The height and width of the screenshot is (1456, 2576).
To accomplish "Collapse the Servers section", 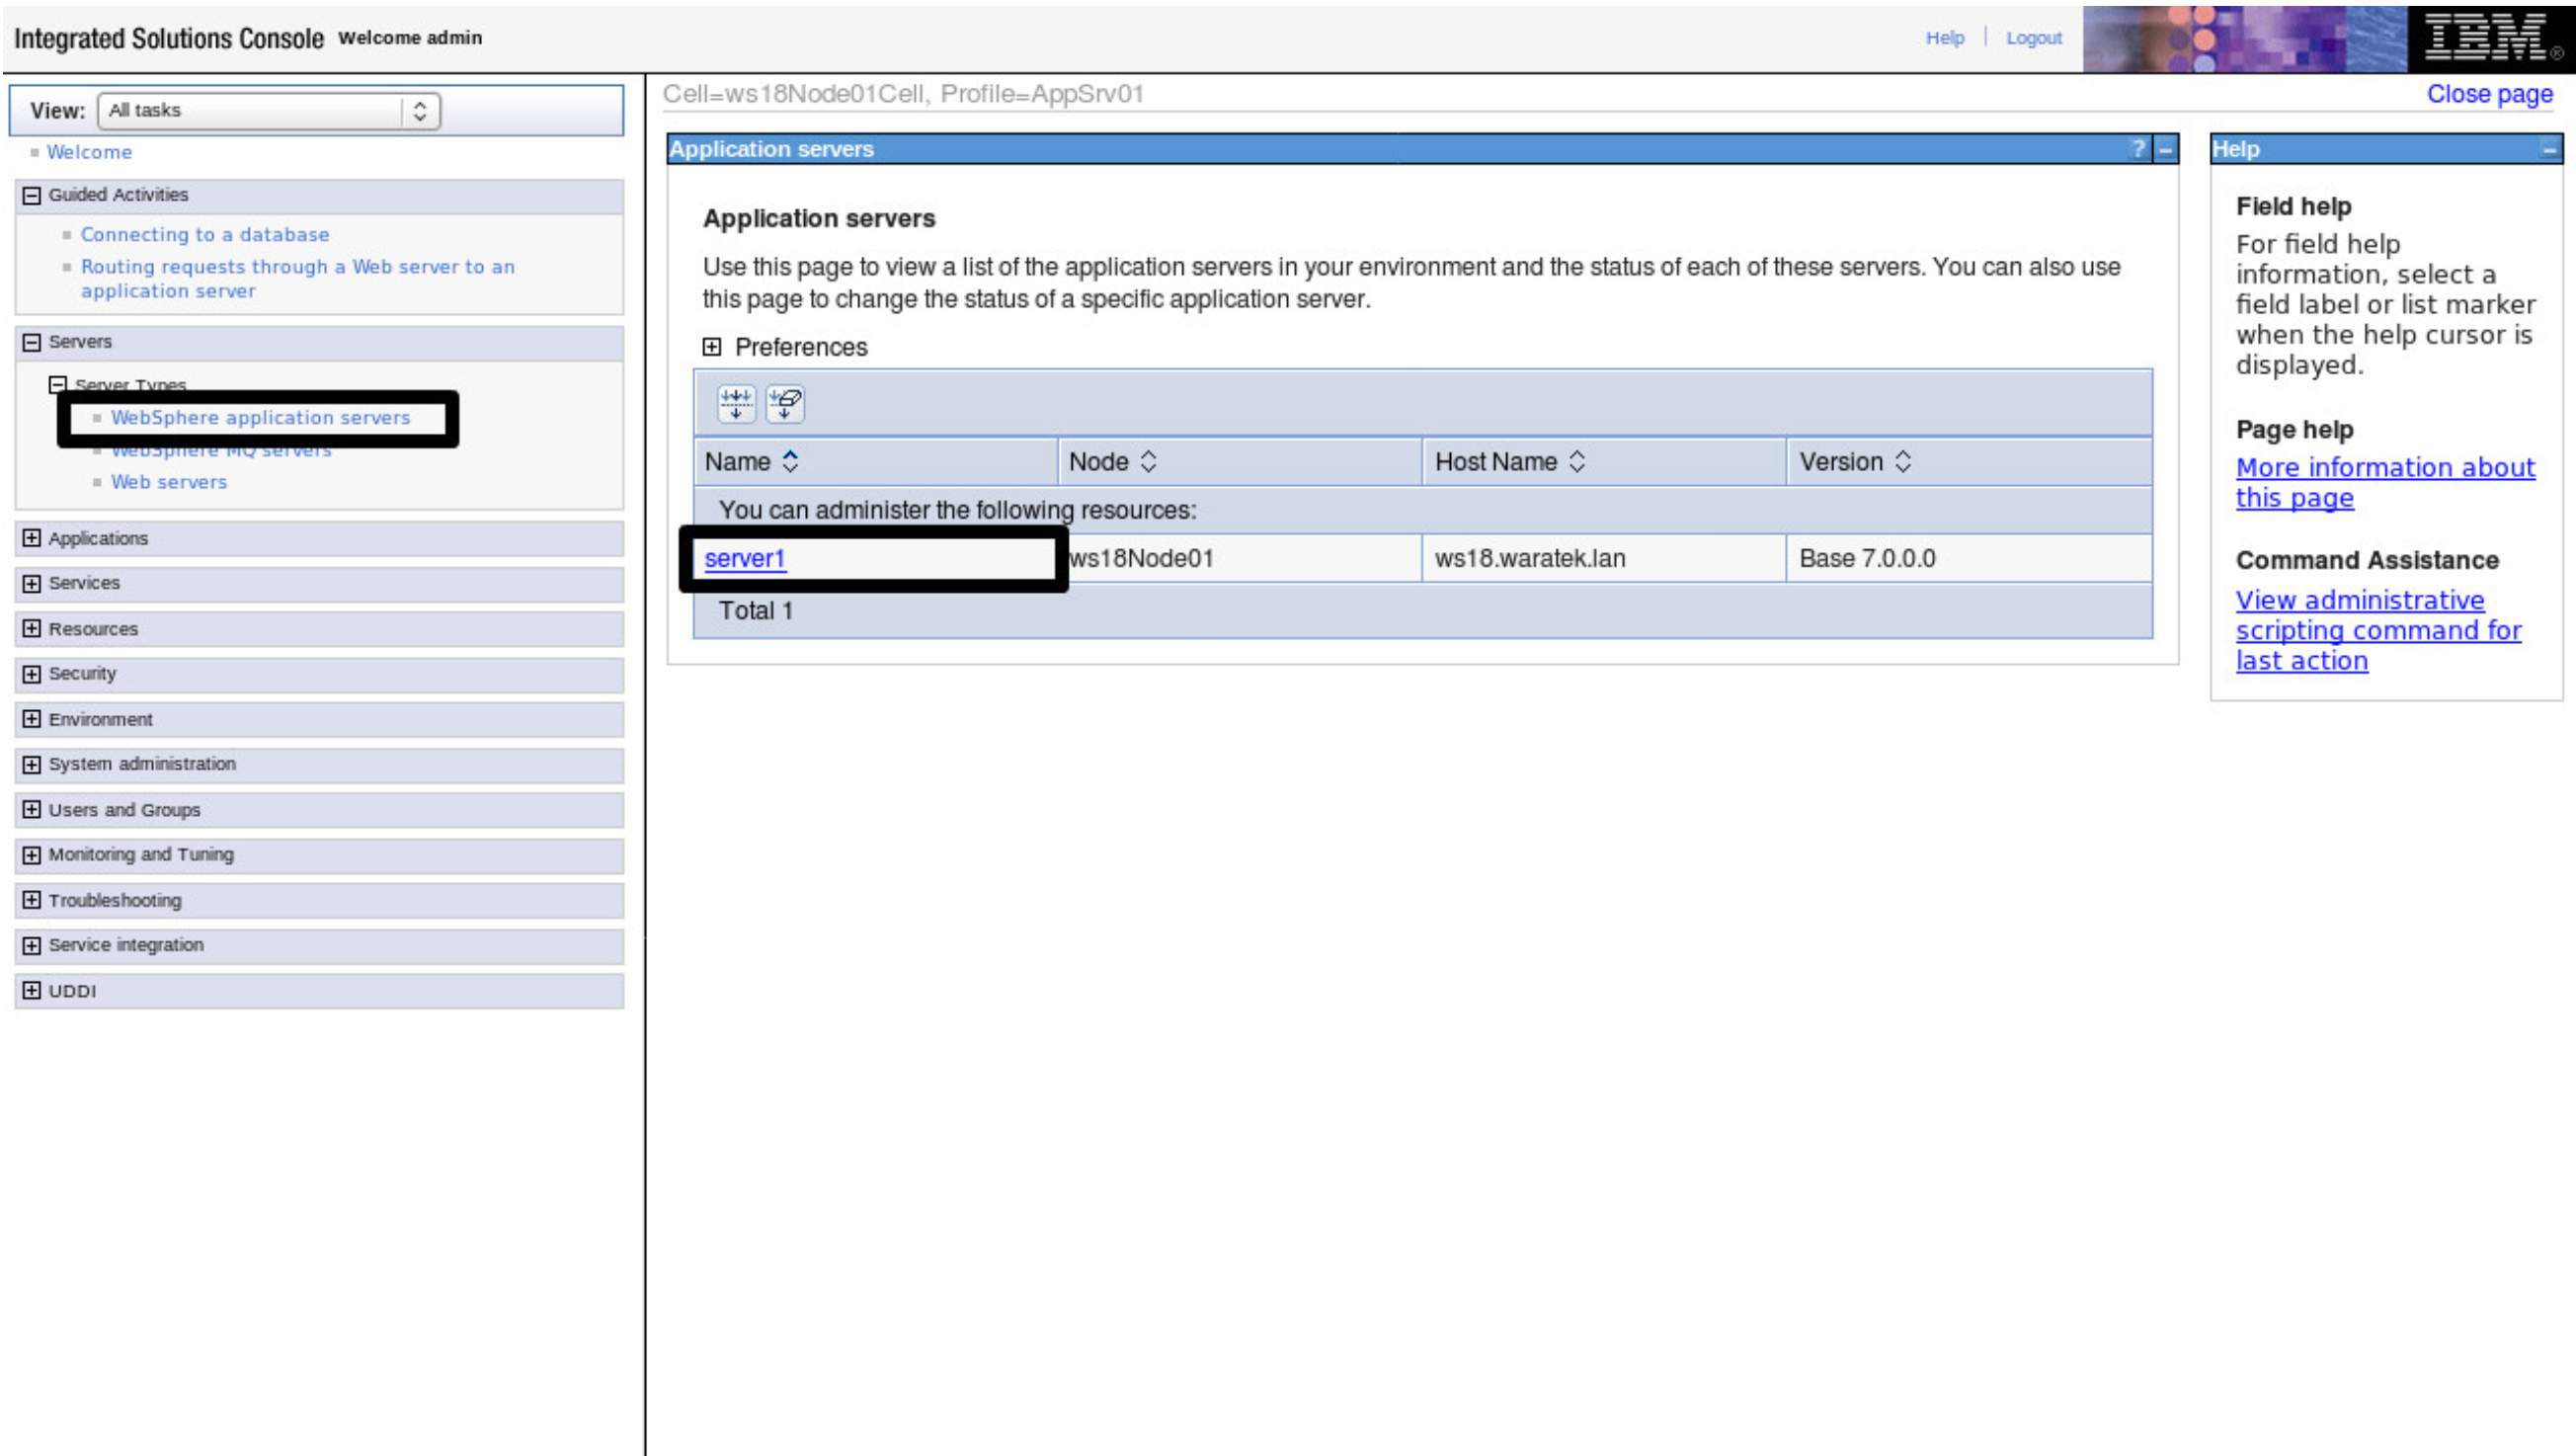I will 32,342.
